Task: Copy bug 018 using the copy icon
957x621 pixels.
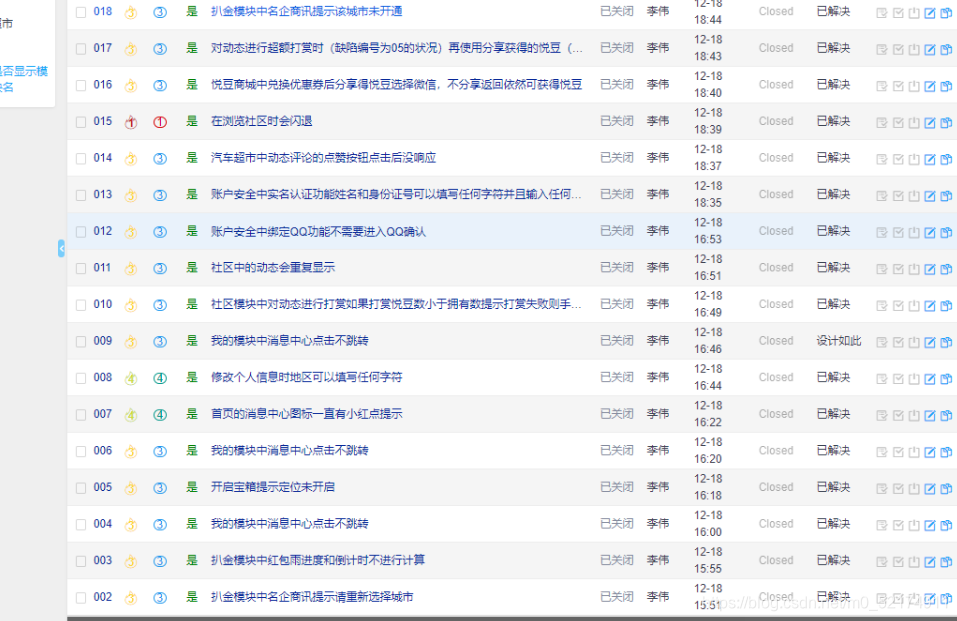Action: pos(946,13)
